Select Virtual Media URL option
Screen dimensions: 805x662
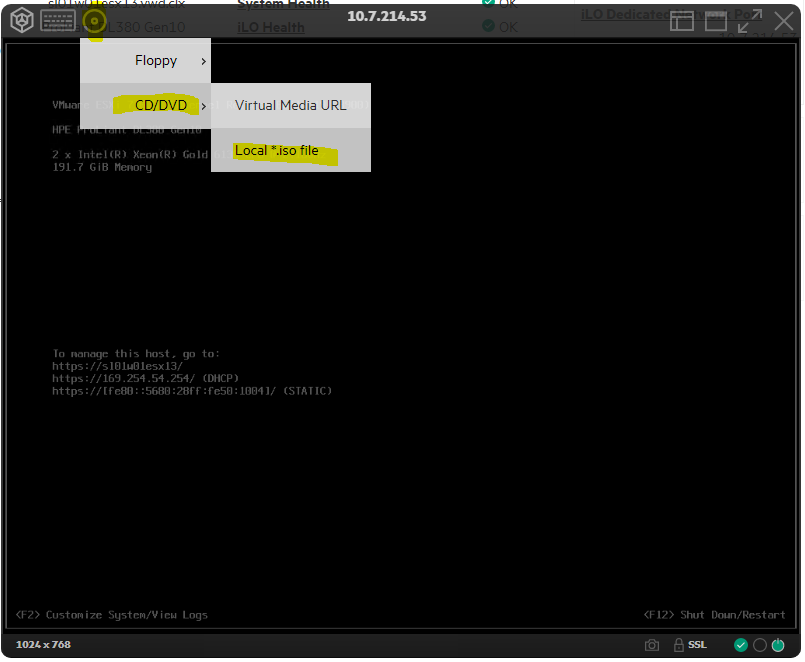[291, 105]
